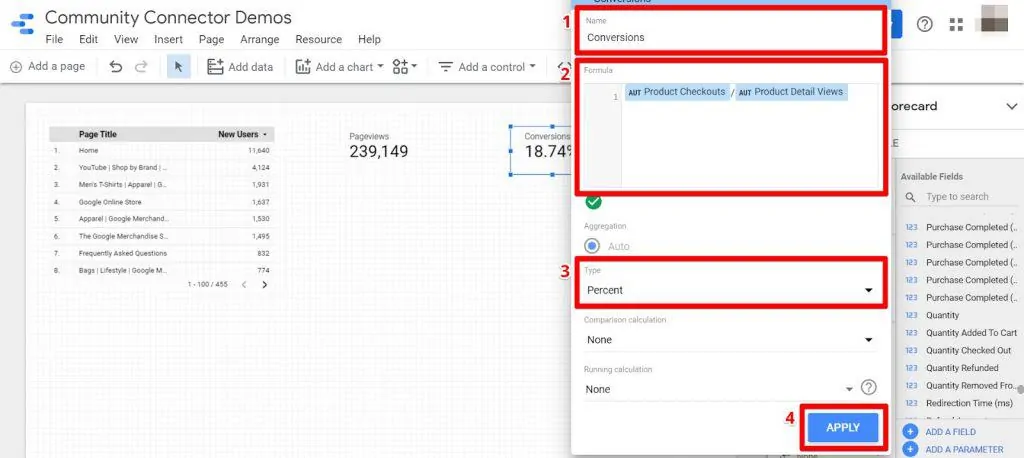The height and width of the screenshot is (458, 1024).
Task: Select the Quantity Checked Out field
Action: pos(960,350)
